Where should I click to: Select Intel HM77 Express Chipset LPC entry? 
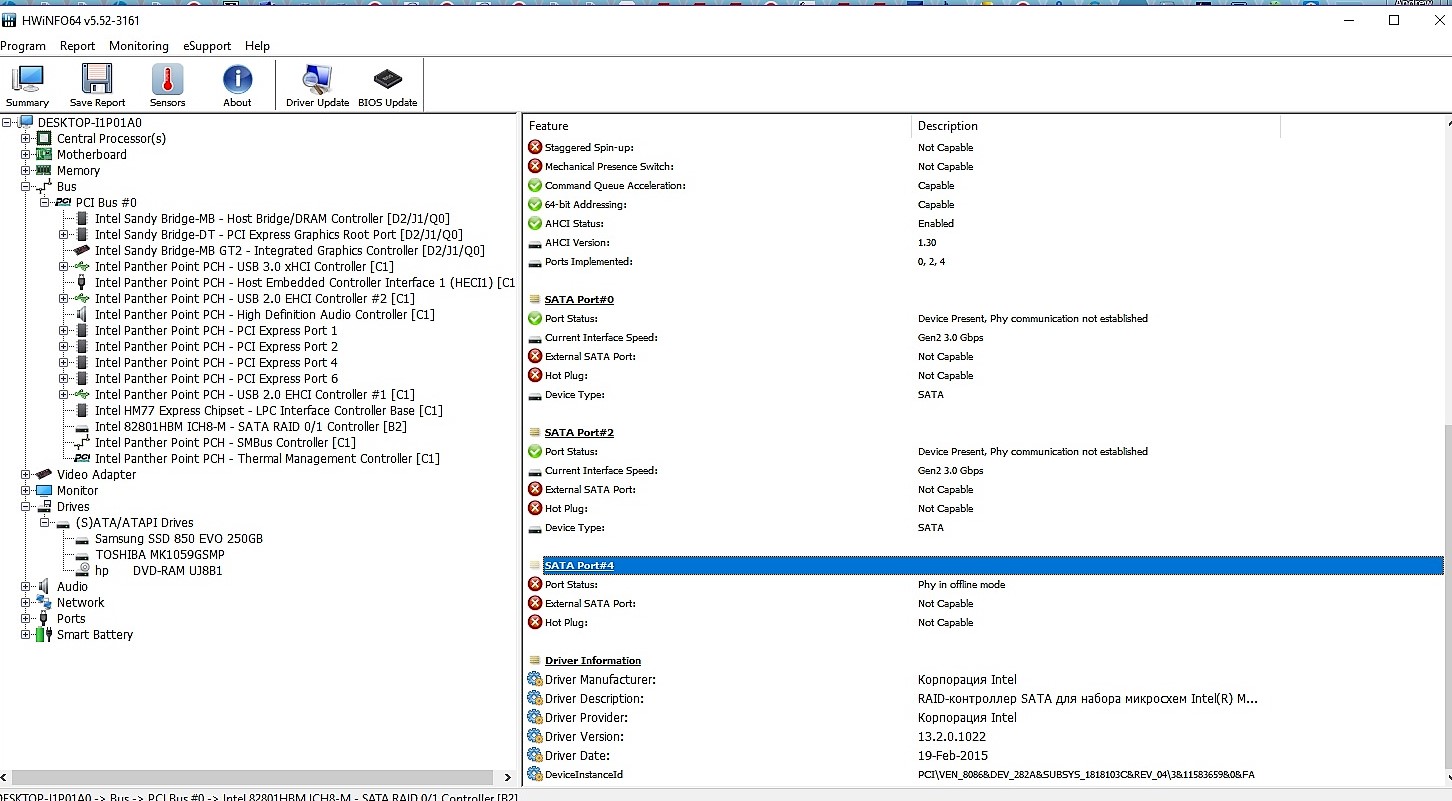click(x=269, y=410)
